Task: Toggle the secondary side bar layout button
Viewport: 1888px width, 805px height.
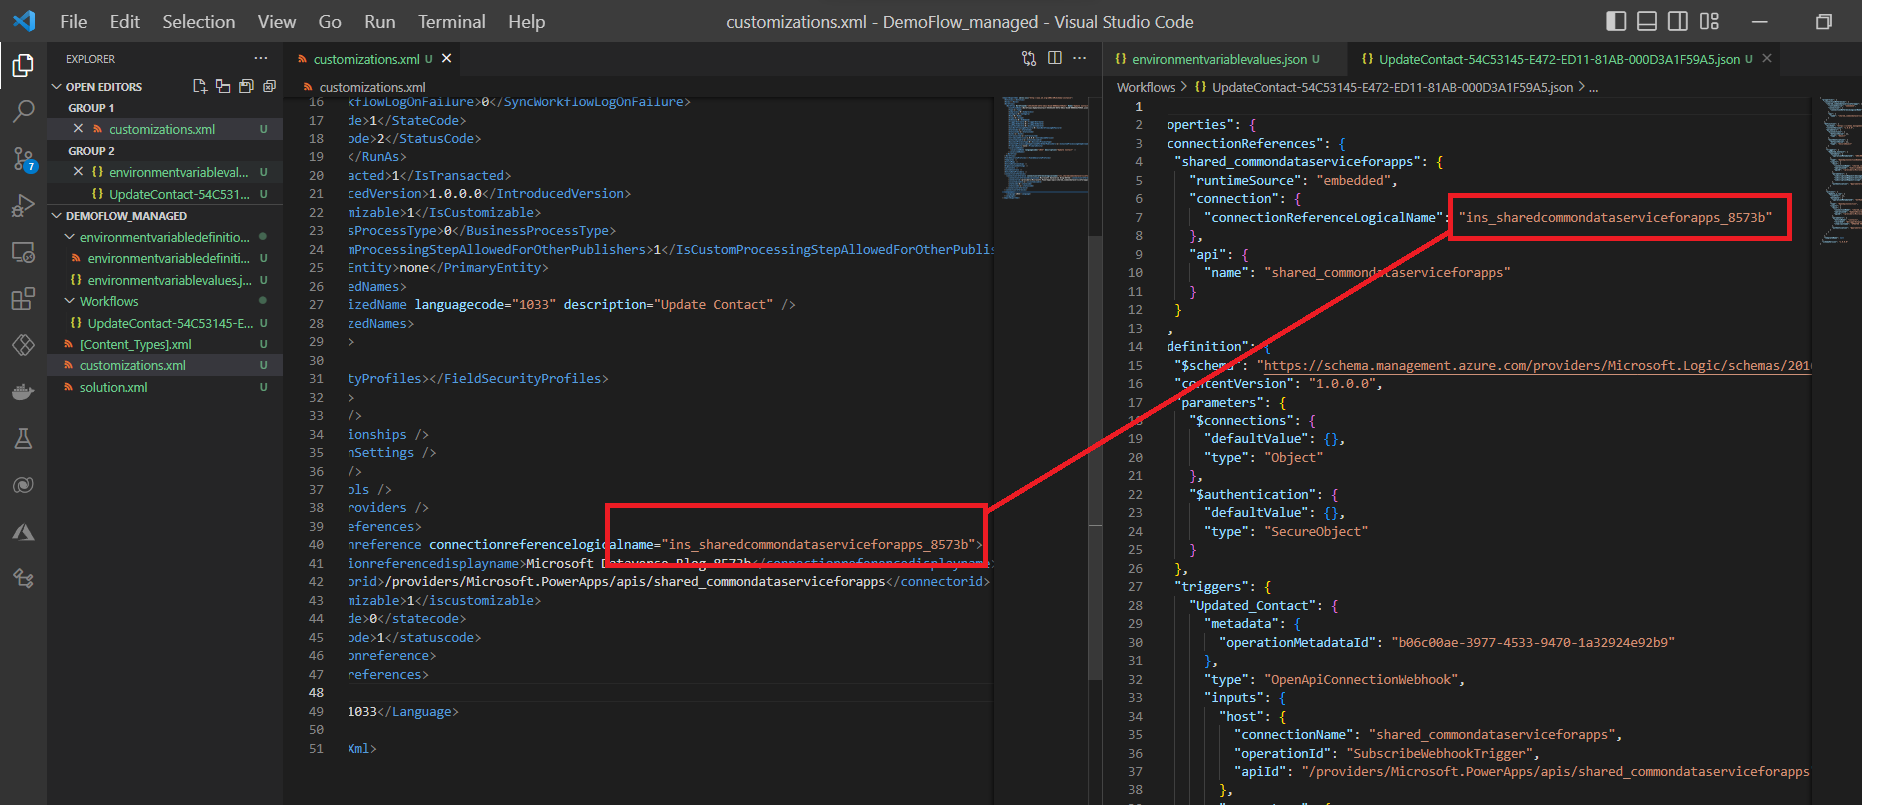Action: tap(1678, 21)
